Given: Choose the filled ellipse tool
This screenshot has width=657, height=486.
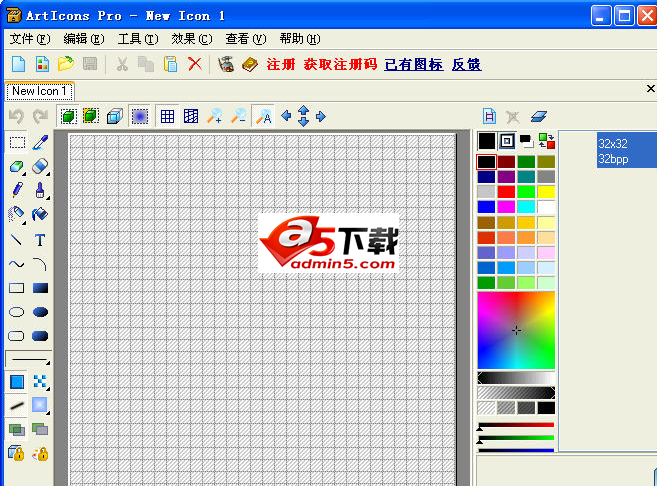Looking at the screenshot, I should (40, 312).
